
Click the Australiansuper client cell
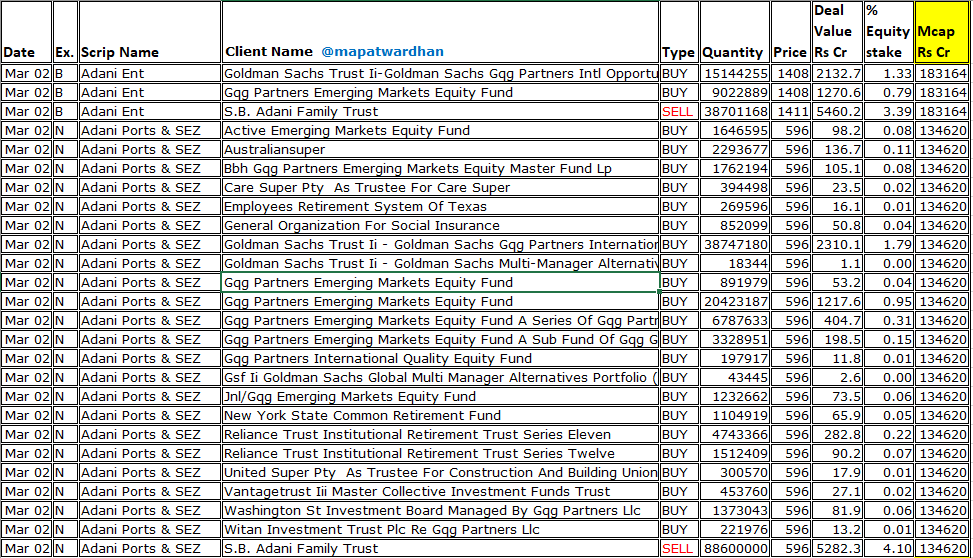click(x=440, y=150)
